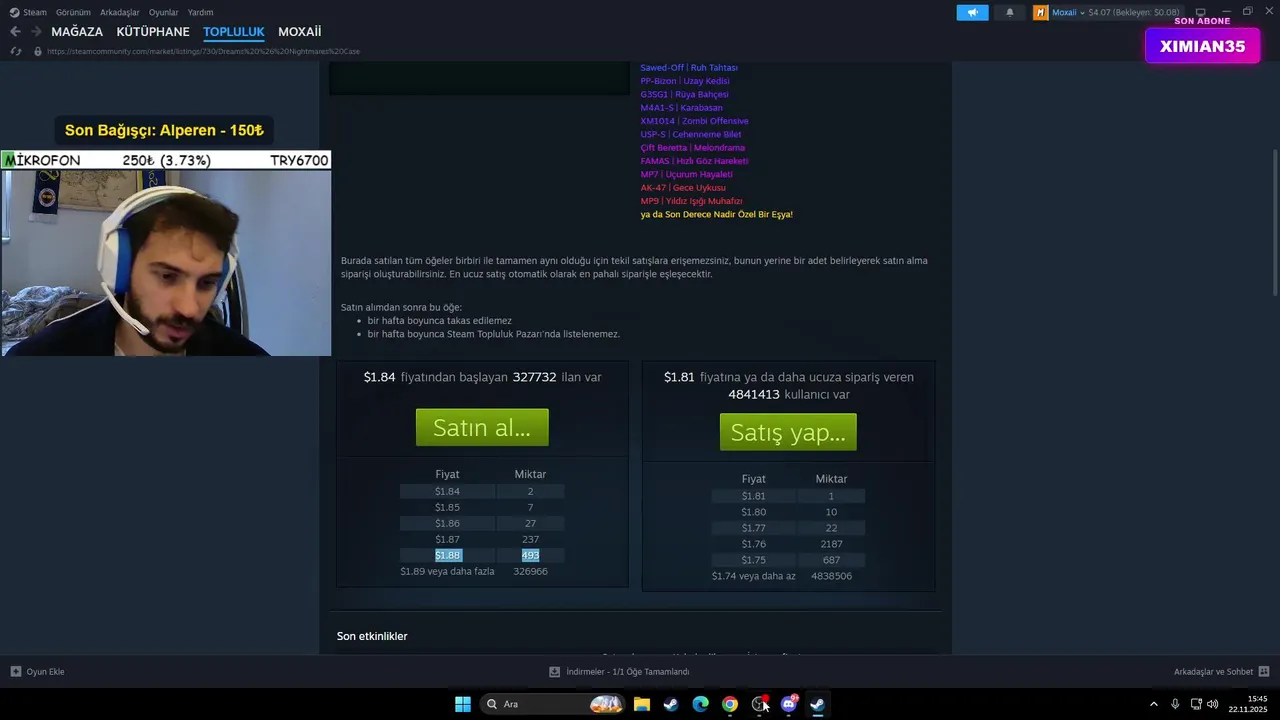Go back with the left arrow
The height and width of the screenshot is (720, 1280).
click(x=15, y=32)
